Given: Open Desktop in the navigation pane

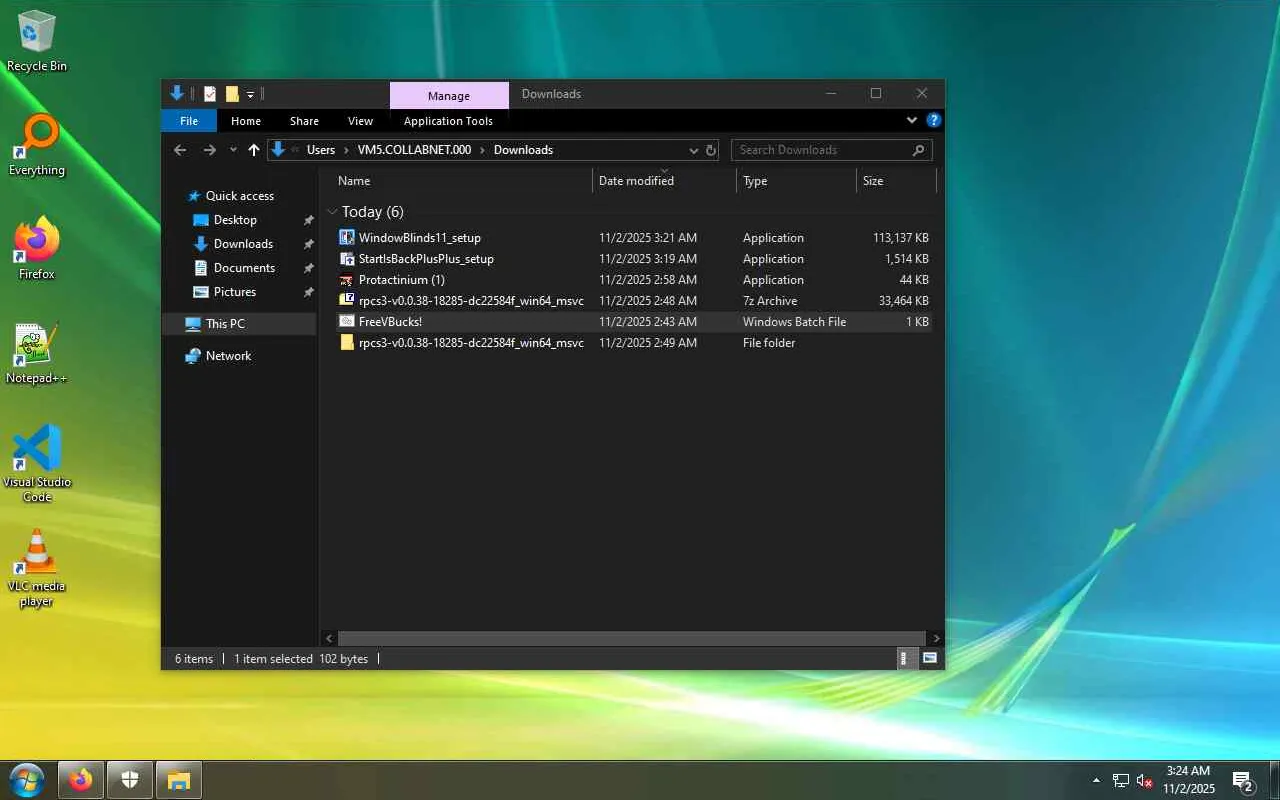Looking at the screenshot, I should (235, 220).
